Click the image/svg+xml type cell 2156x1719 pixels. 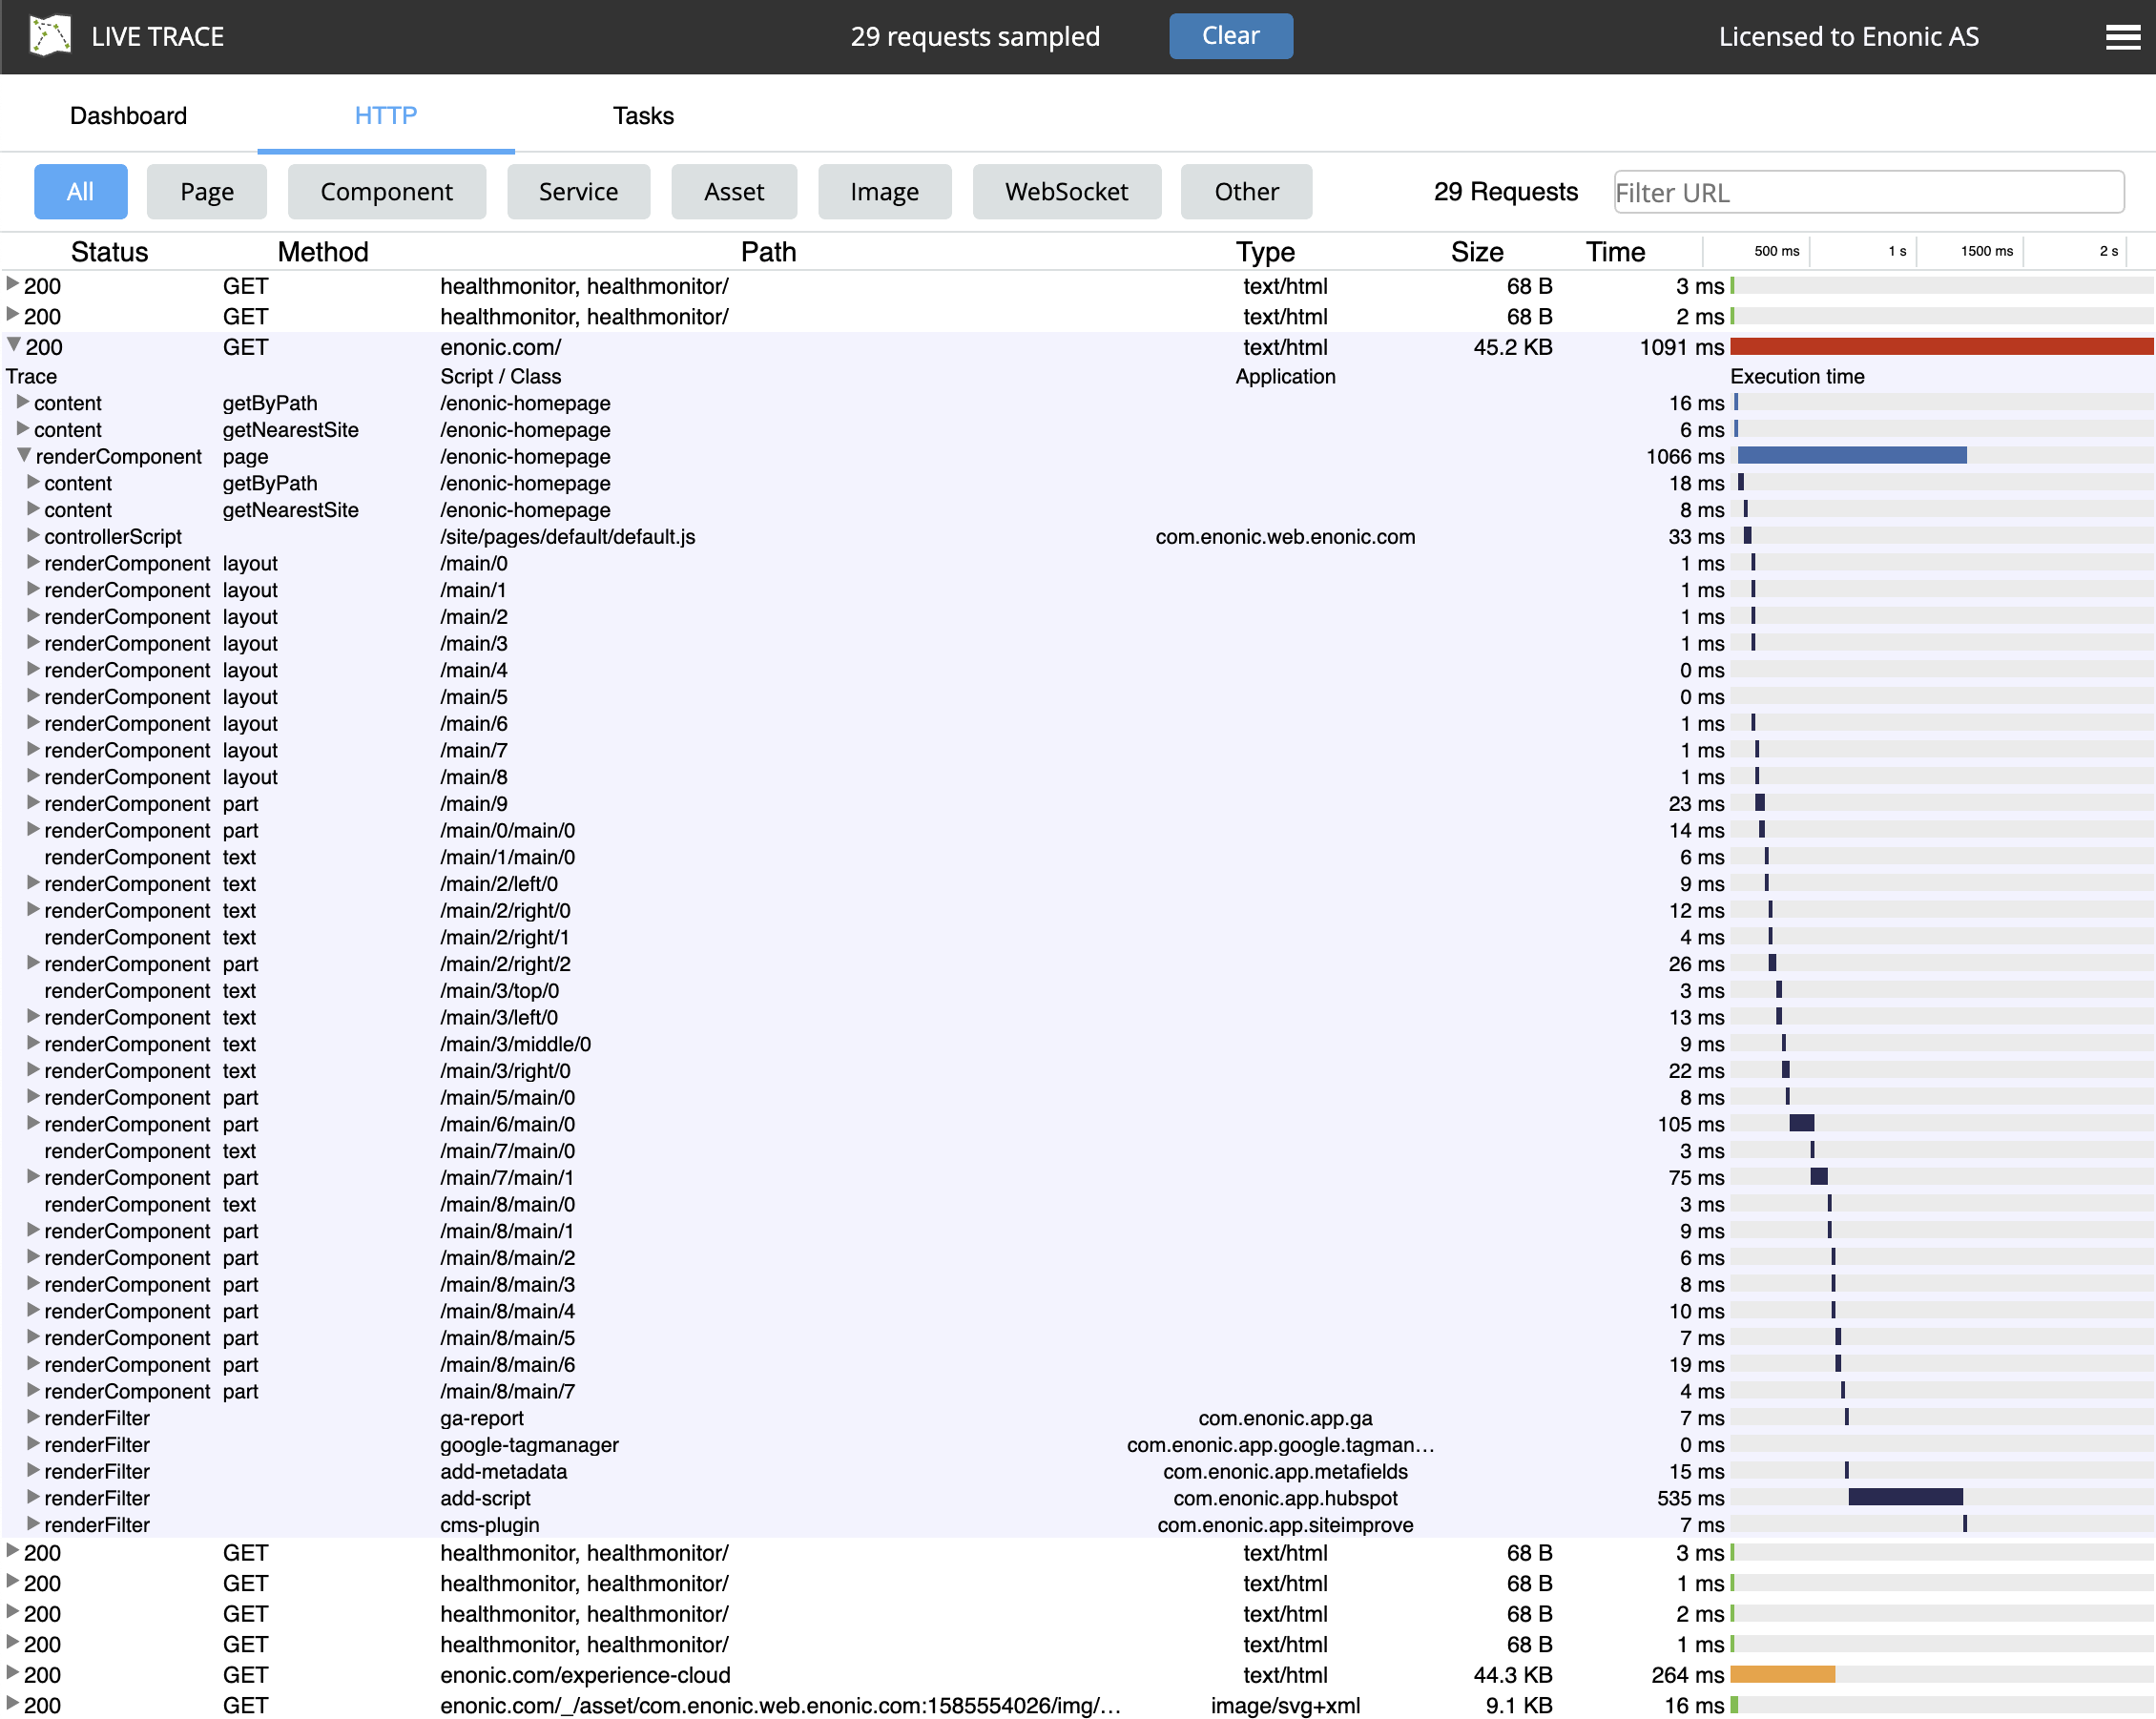1285,1706
